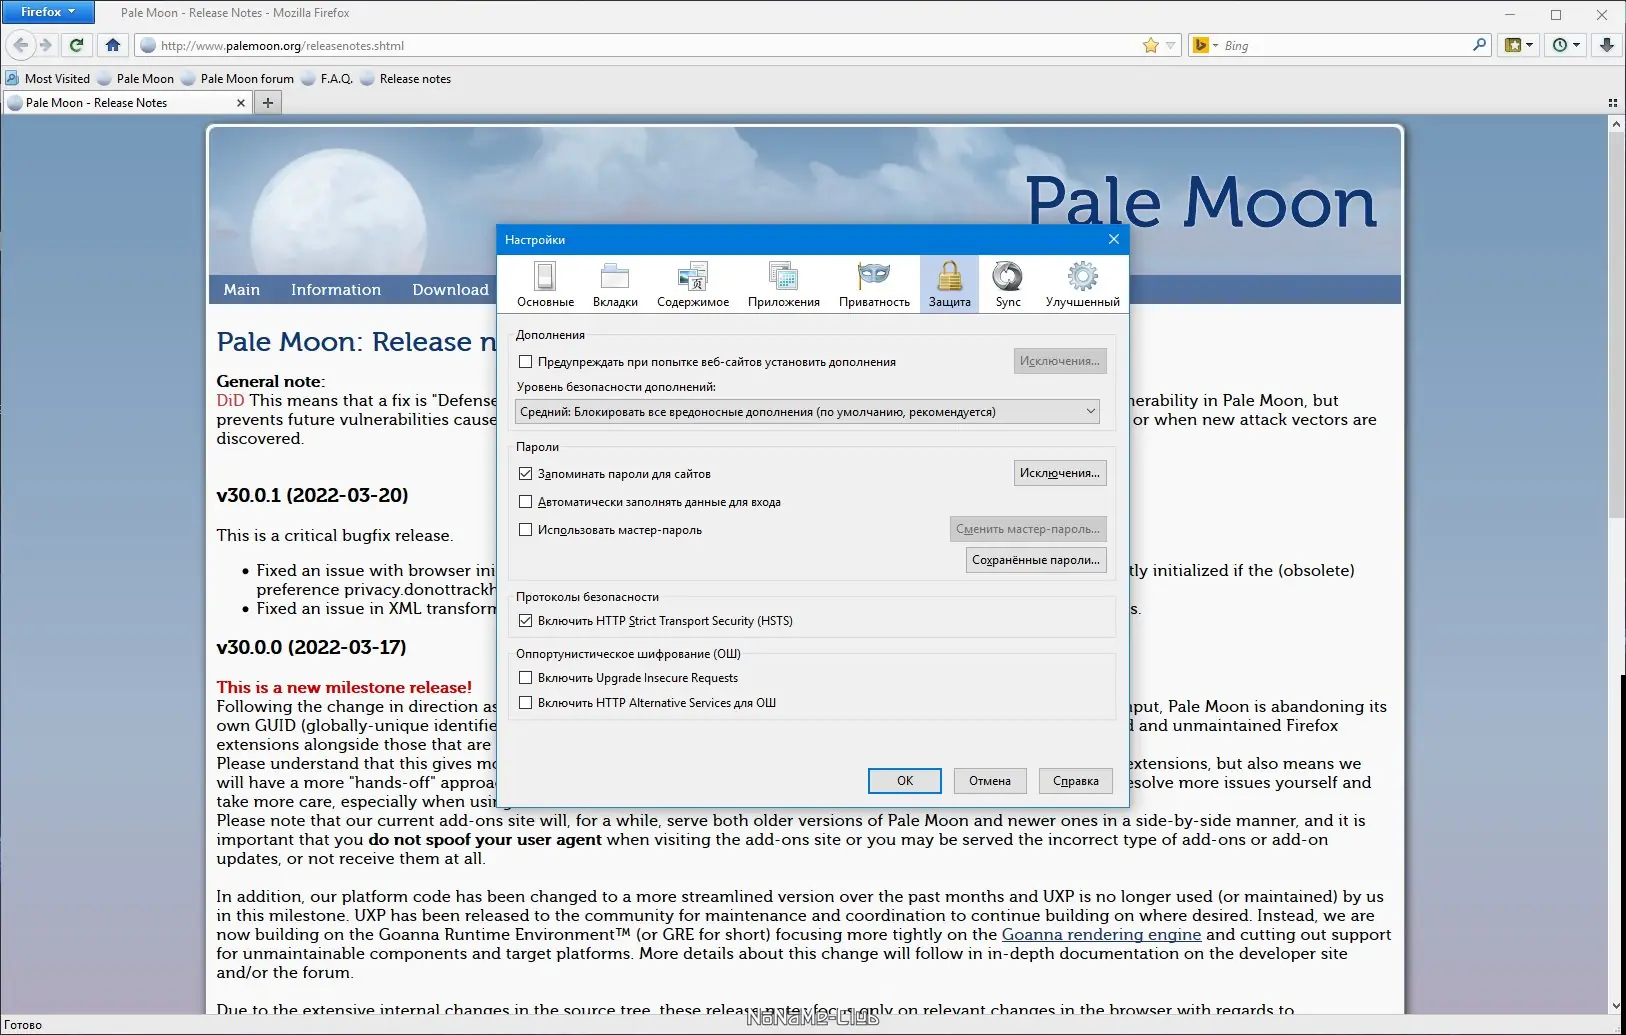Switch to the Содержимое settings pane

click(x=693, y=285)
